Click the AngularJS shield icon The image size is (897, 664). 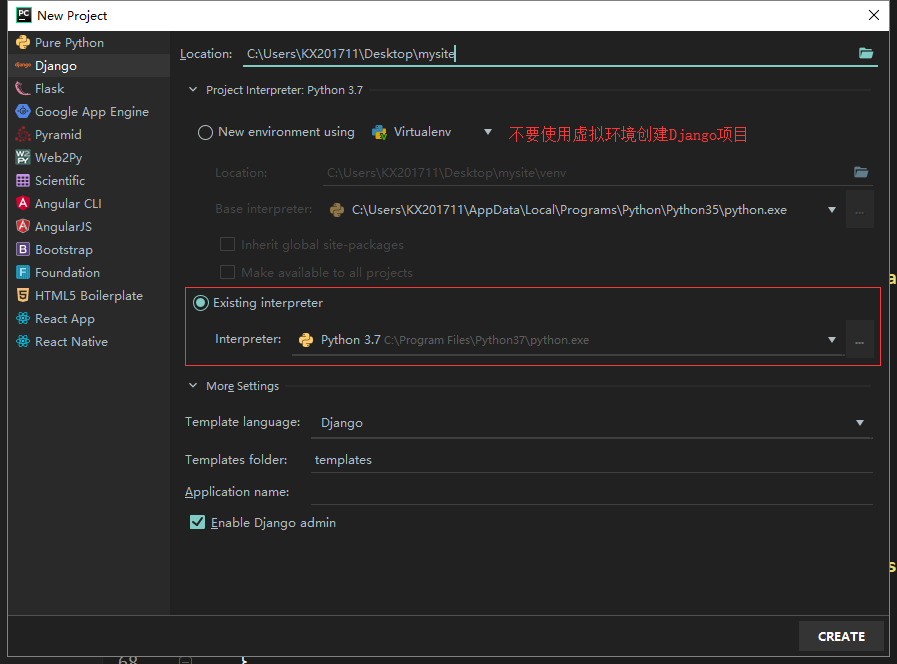pyautogui.click(x=23, y=226)
